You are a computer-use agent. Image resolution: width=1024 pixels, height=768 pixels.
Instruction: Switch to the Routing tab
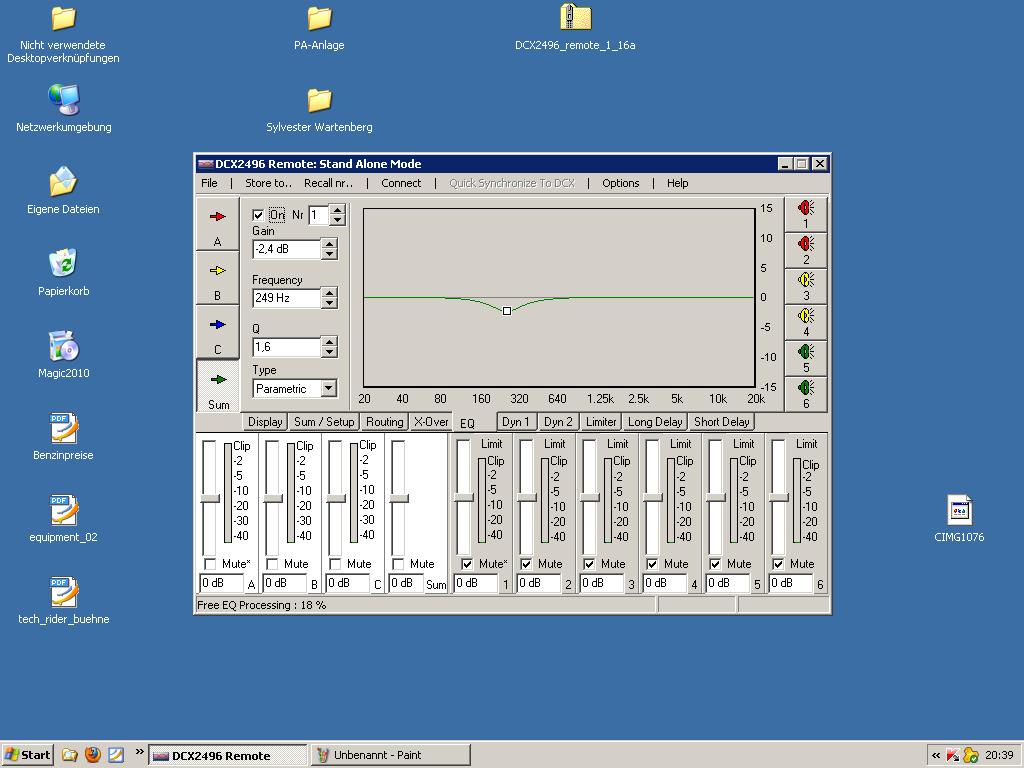(x=385, y=422)
